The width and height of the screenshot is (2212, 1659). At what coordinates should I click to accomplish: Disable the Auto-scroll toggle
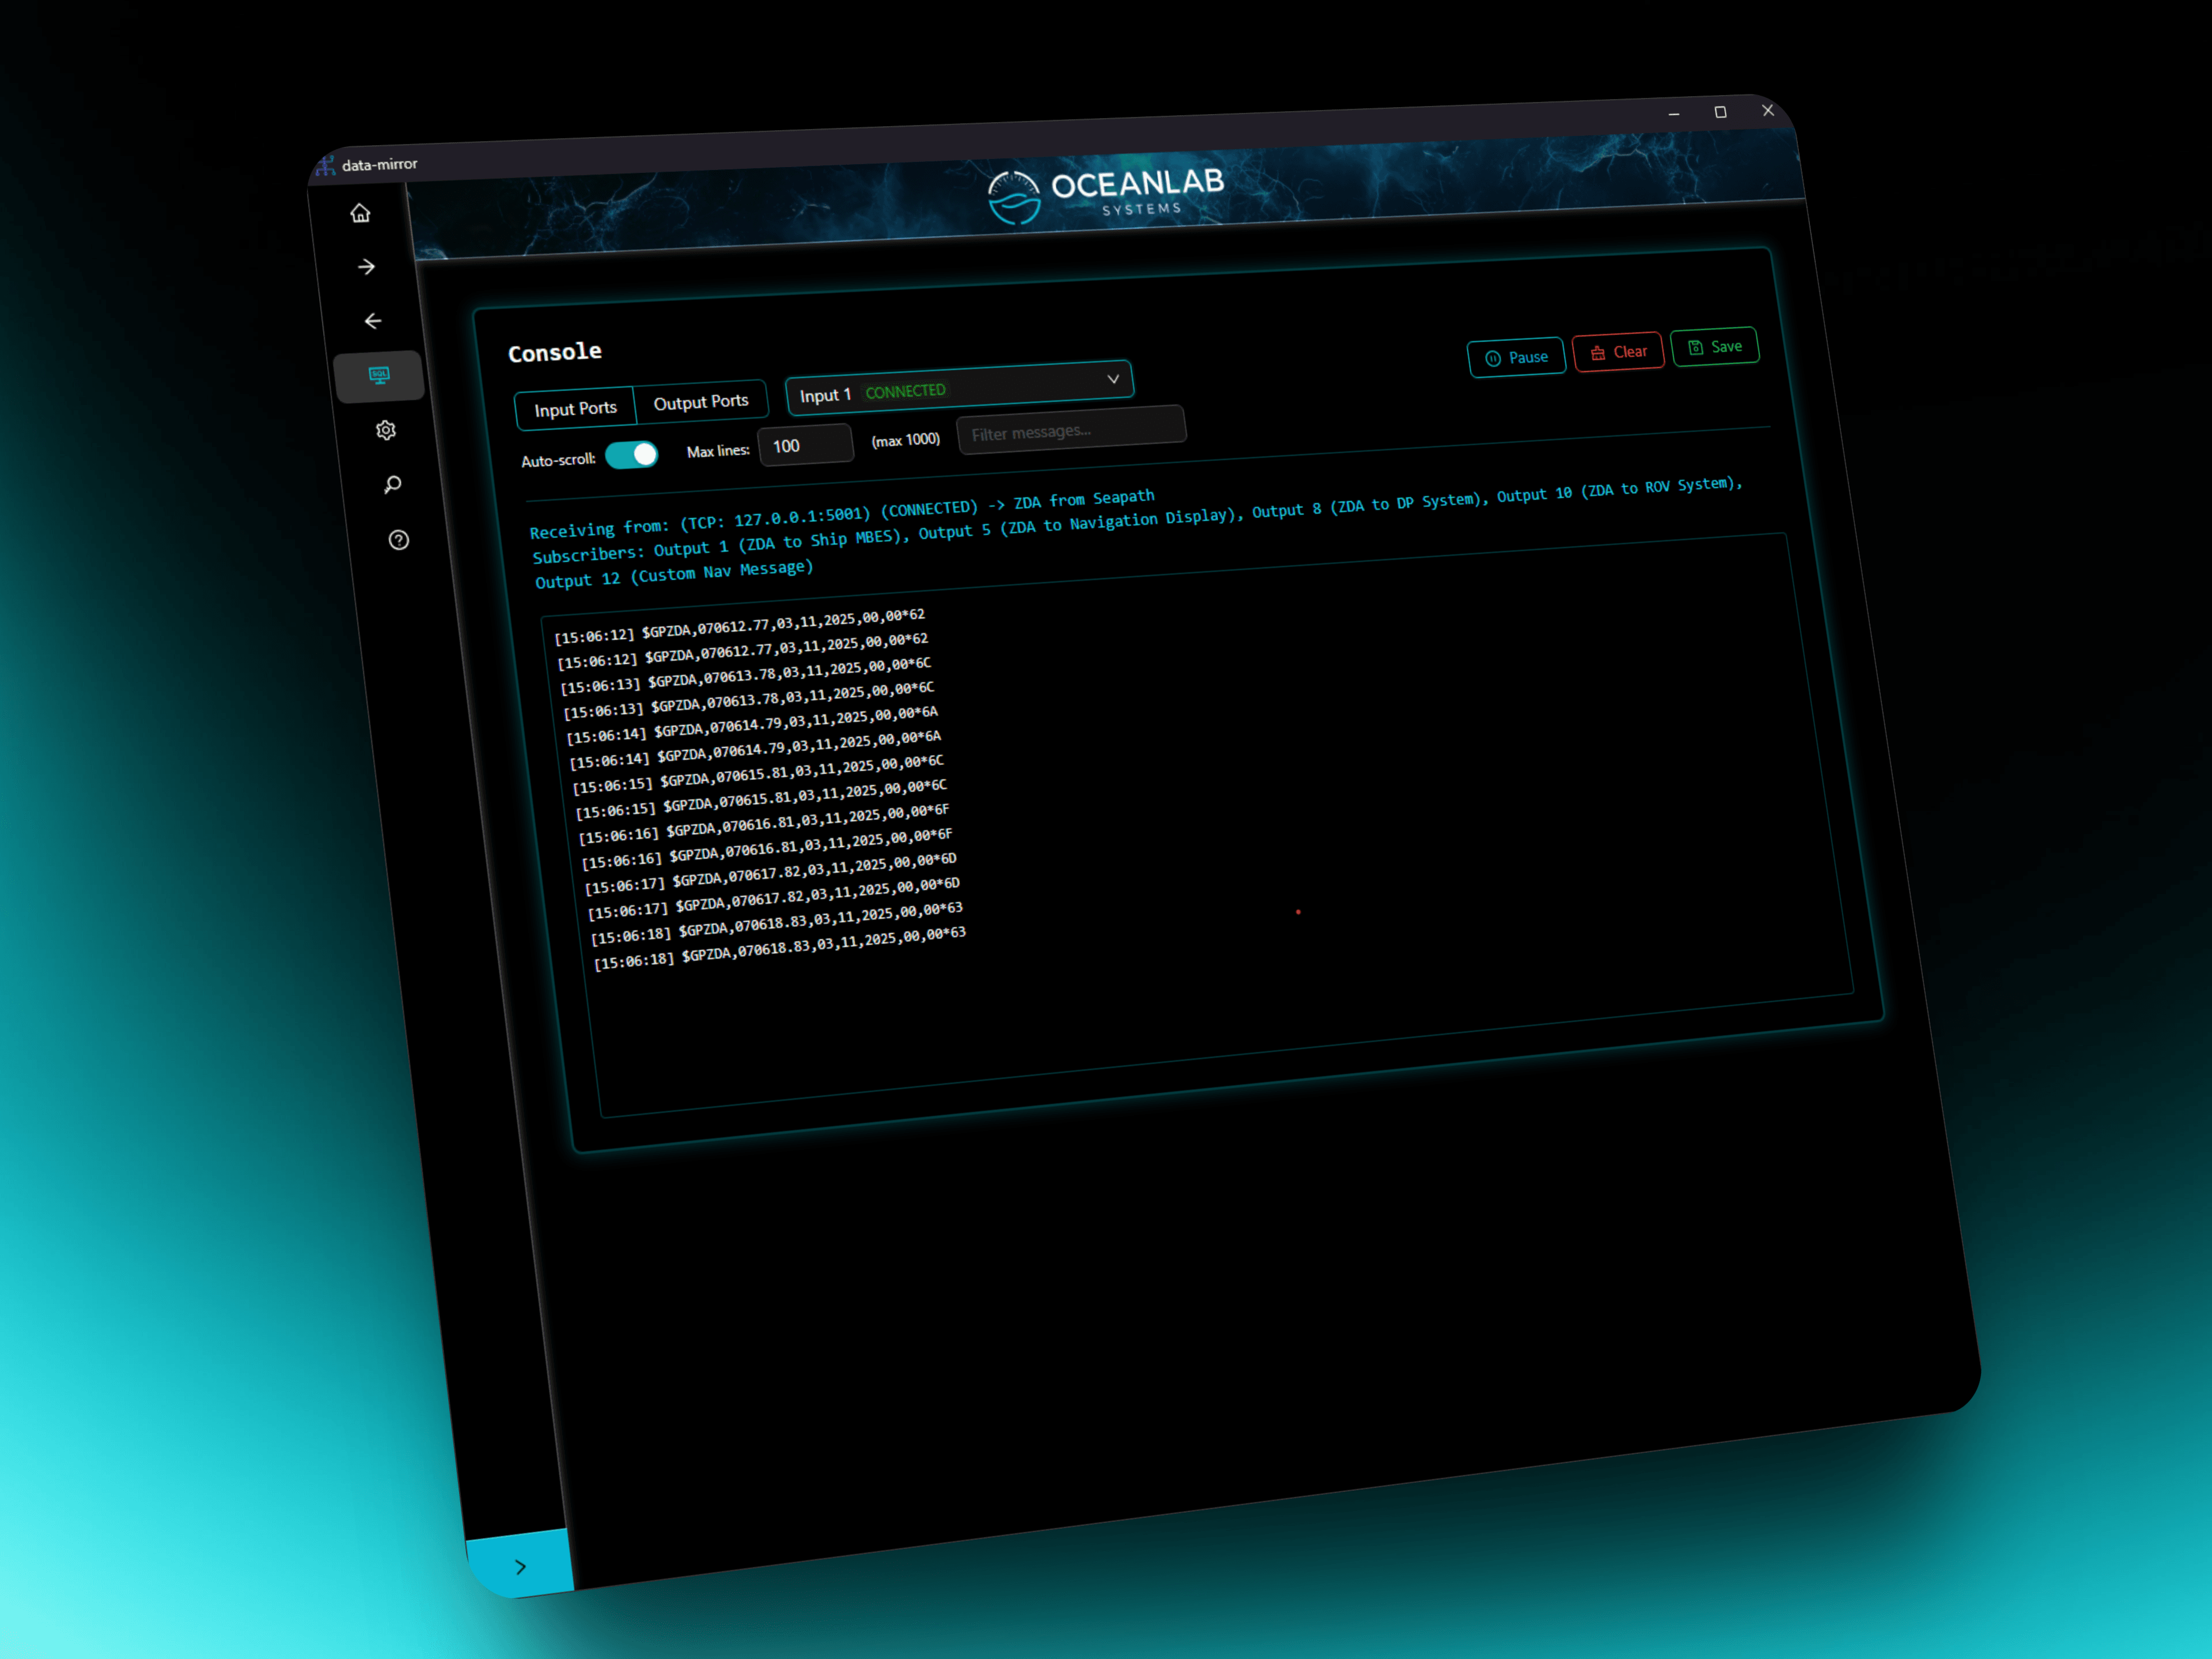(x=632, y=455)
